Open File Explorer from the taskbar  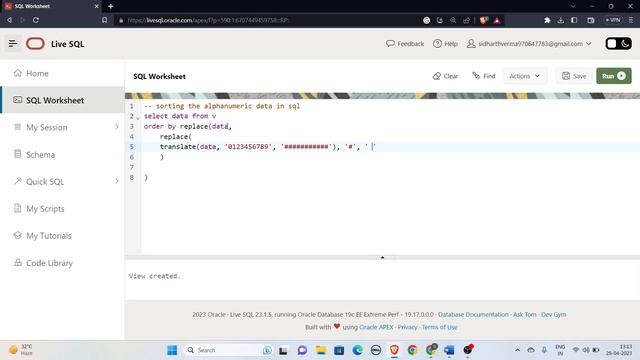point(321,350)
